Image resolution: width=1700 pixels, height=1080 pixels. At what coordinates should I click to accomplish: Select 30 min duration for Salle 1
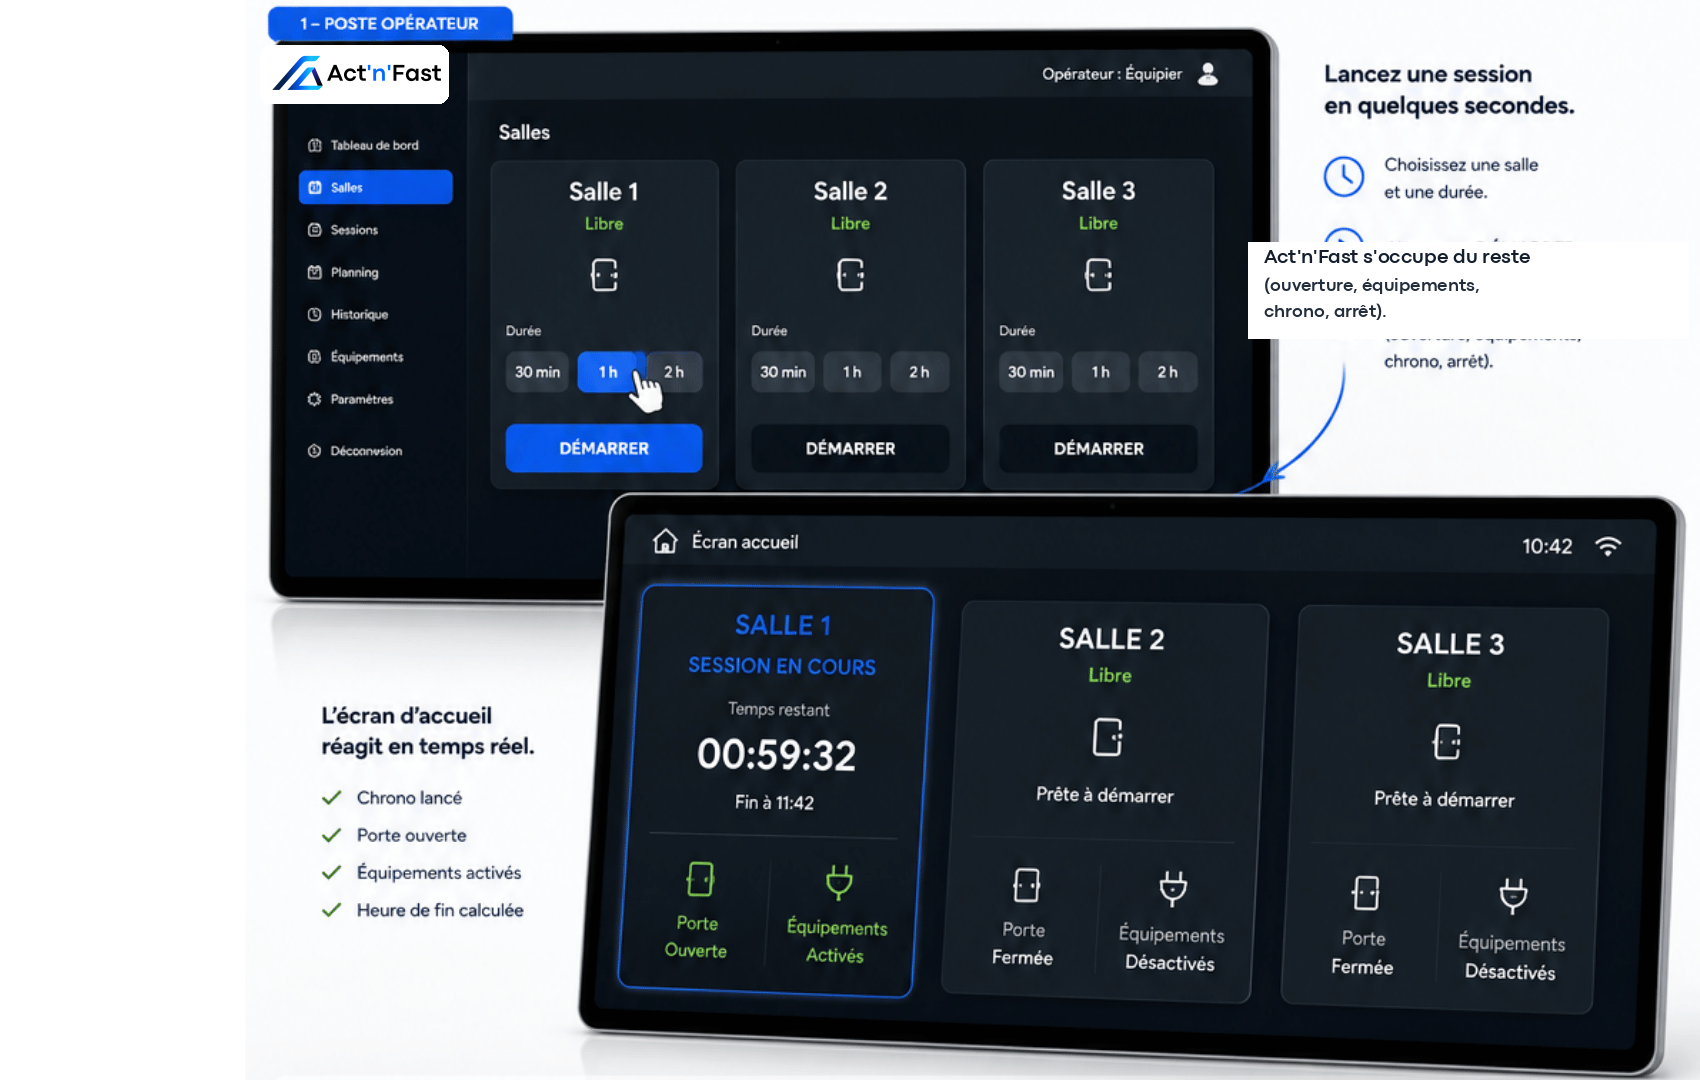pos(537,372)
